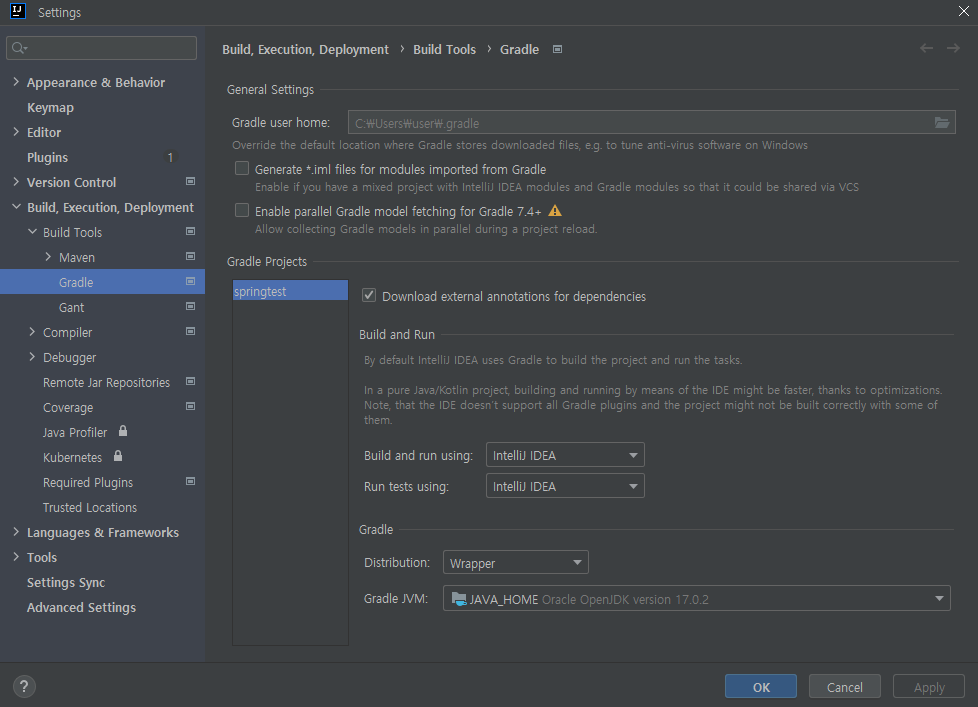The width and height of the screenshot is (978, 707).
Task: Click the warning icon next to parallel Gradle fetching
Action: [x=554, y=211]
